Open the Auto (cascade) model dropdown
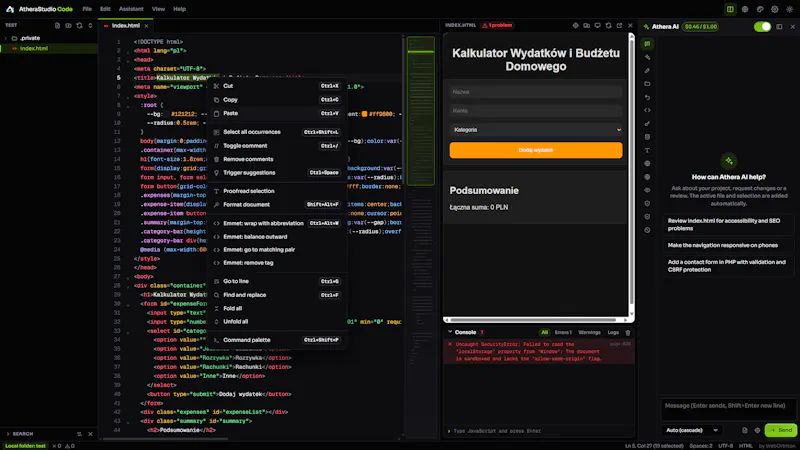The height and width of the screenshot is (450, 800). [x=692, y=430]
